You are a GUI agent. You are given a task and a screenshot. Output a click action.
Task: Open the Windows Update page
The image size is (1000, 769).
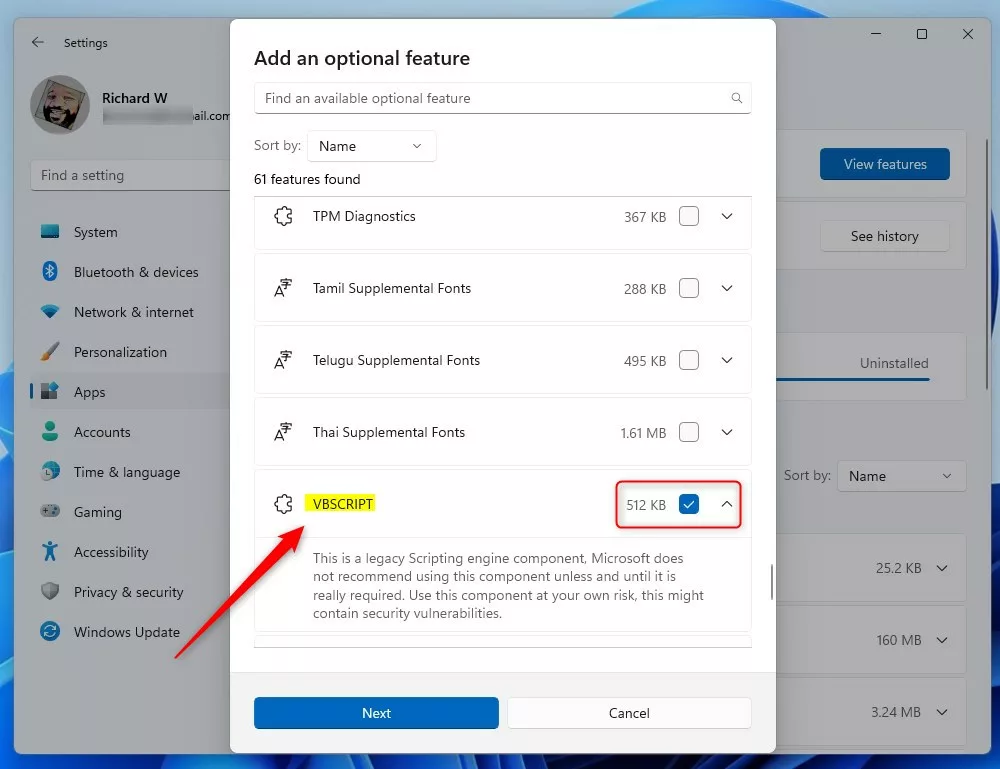point(130,632)
